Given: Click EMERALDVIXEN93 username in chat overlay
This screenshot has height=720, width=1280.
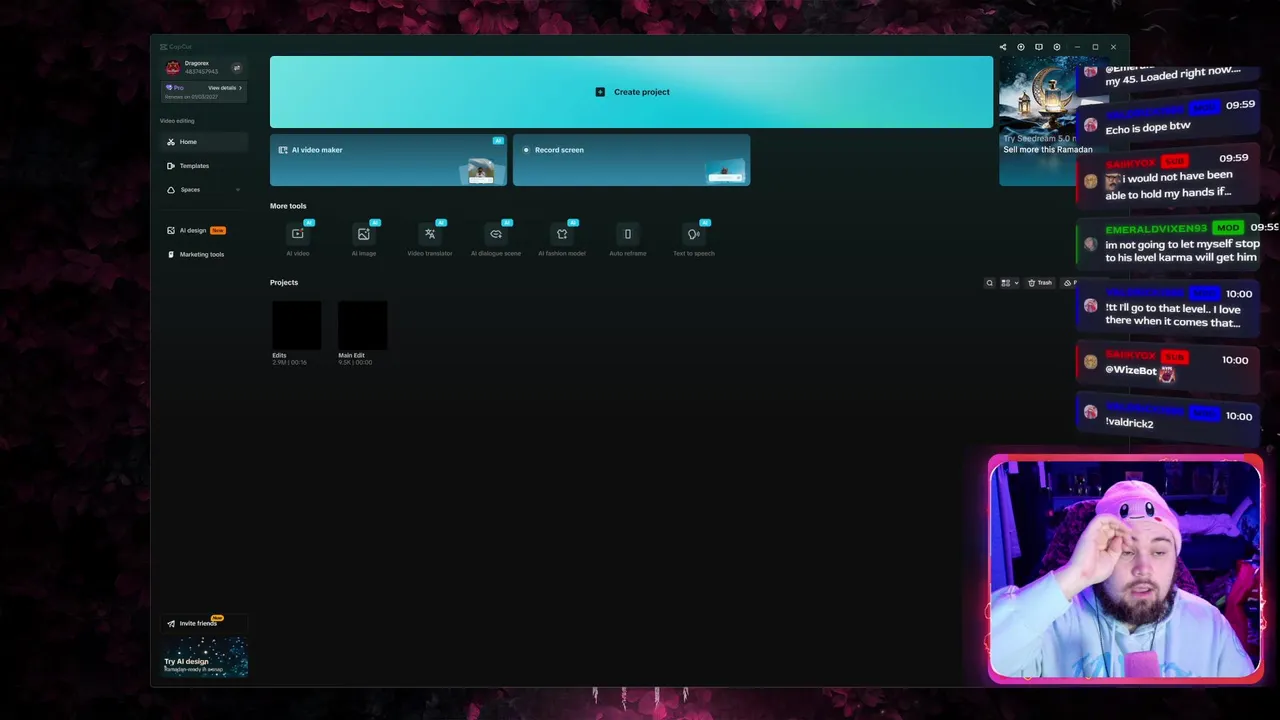Looking at the screenshot, I should point(1156,229).
